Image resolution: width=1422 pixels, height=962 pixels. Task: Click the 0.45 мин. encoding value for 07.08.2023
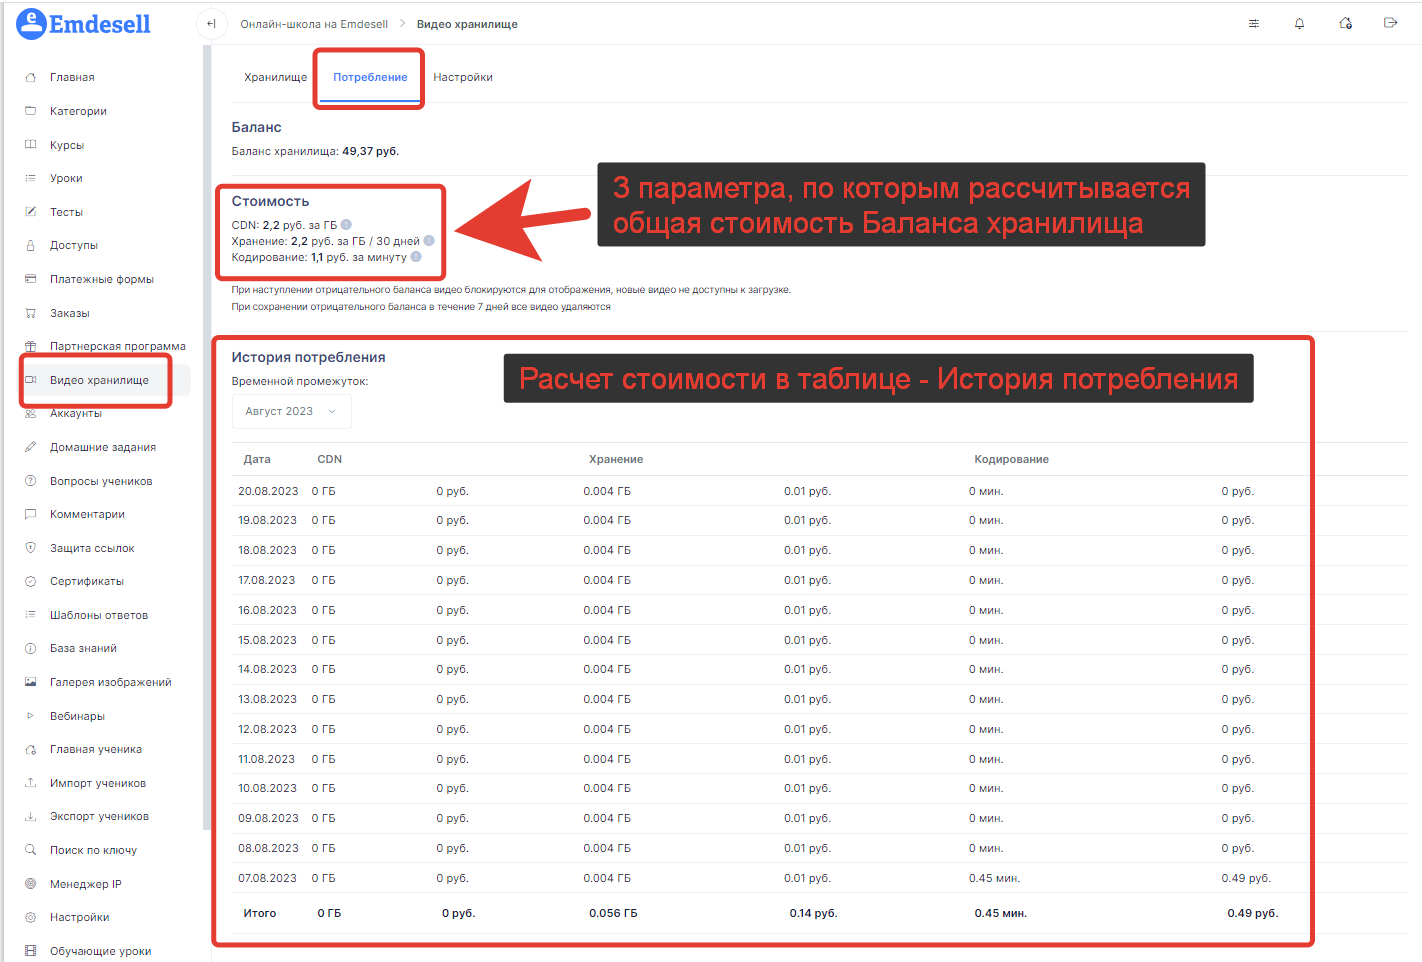[x=994, y=878]
